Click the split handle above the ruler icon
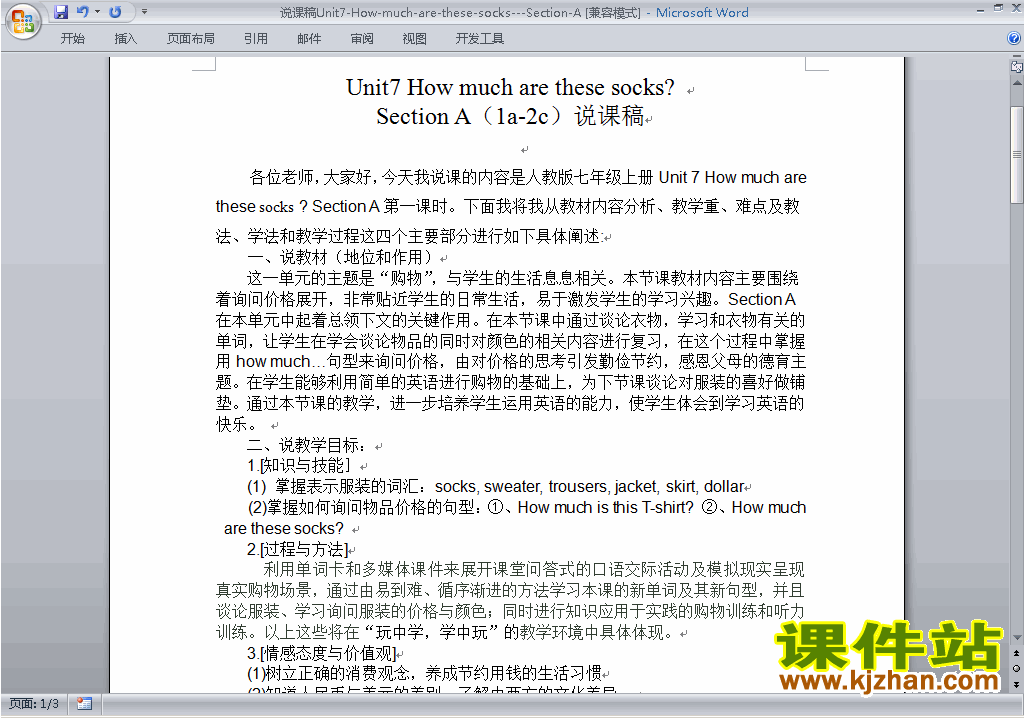The width and height of the screenshot is (1024, 718). point(1016,57)
